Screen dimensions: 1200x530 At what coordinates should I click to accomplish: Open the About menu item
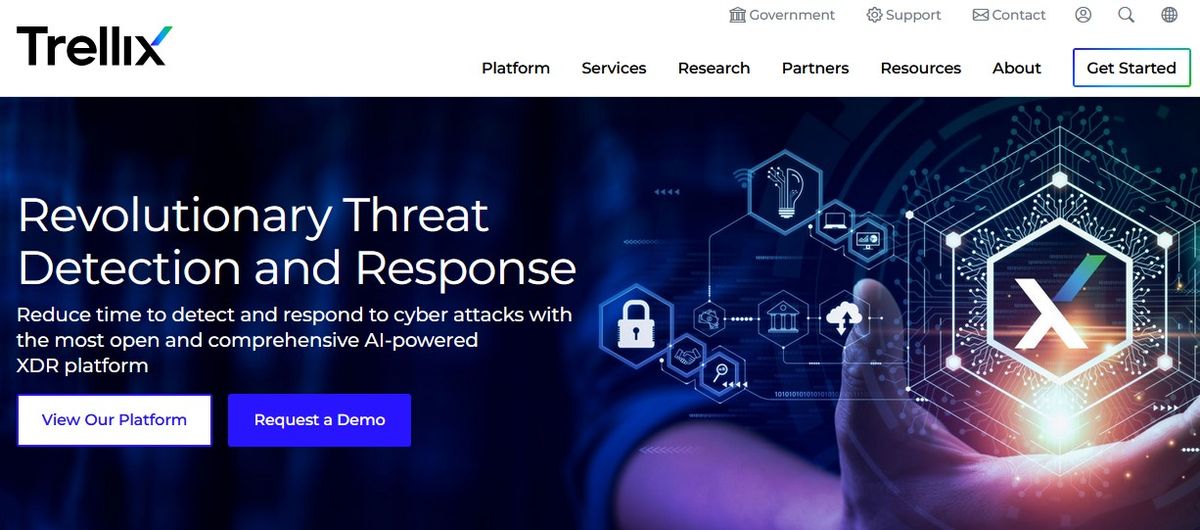(x=1017, y=68)
